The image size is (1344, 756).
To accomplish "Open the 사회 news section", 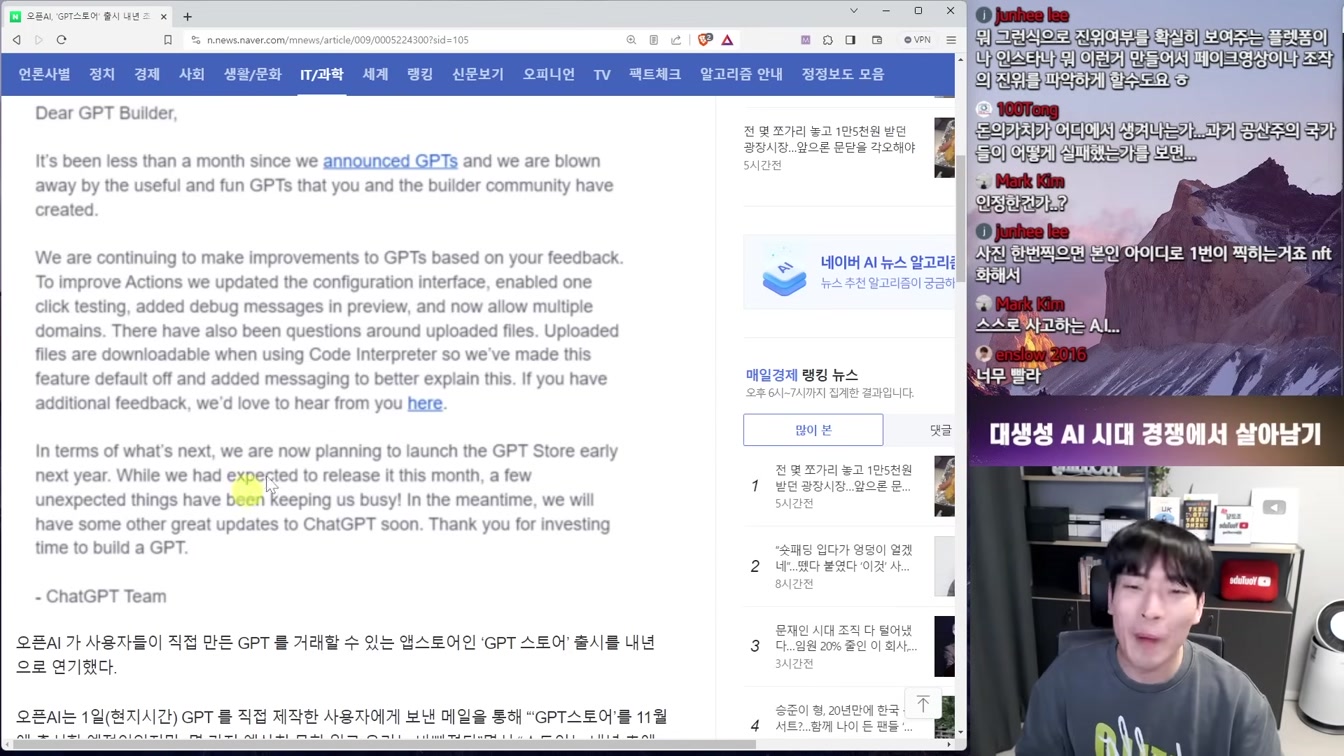I will point(192,74).
